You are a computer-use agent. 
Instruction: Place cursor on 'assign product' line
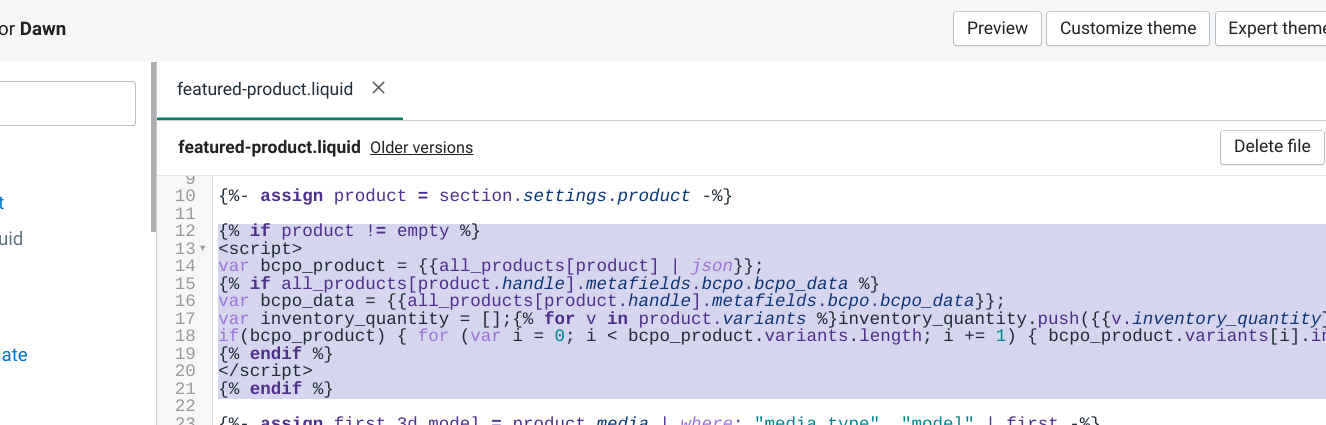[x=476, y=196]
